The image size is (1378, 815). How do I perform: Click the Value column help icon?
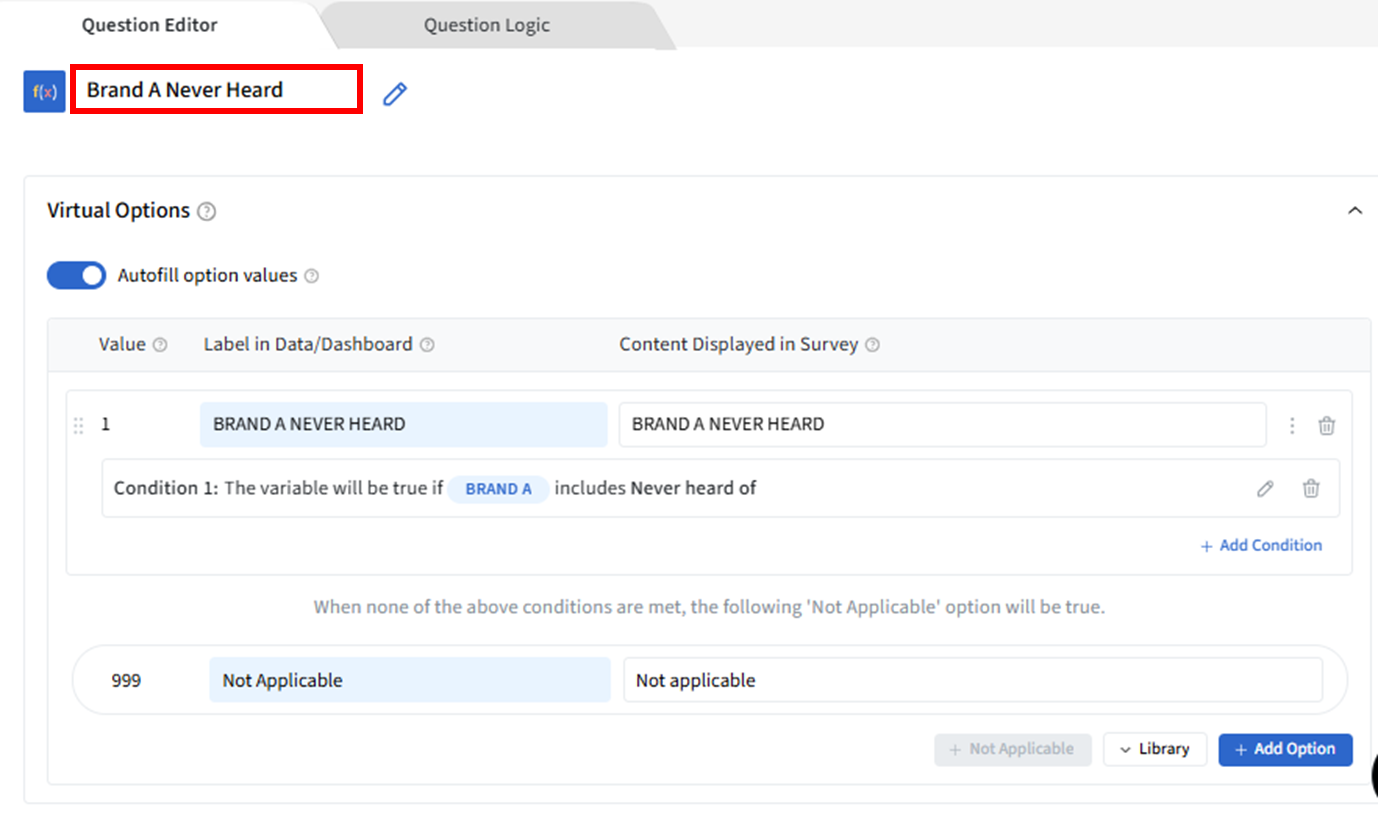pyautogui.click(x=159, y=345)
